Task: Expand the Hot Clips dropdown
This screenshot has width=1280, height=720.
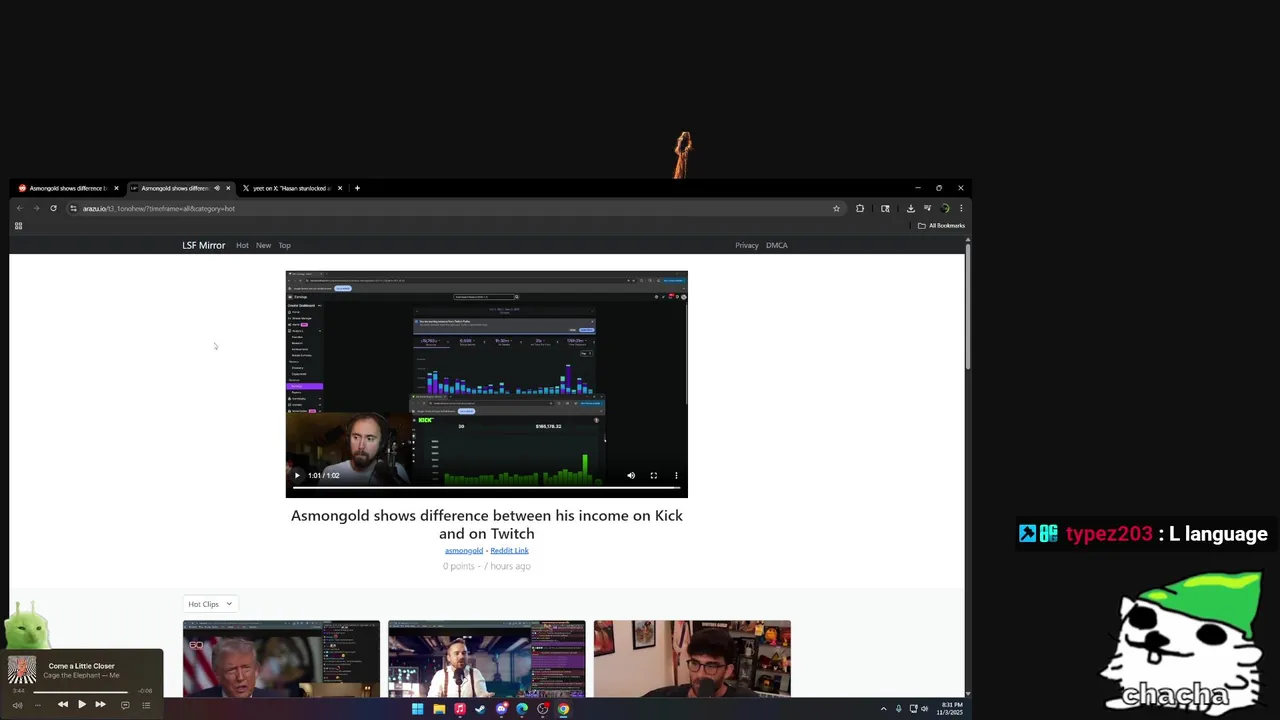Action: coord(210,604)
